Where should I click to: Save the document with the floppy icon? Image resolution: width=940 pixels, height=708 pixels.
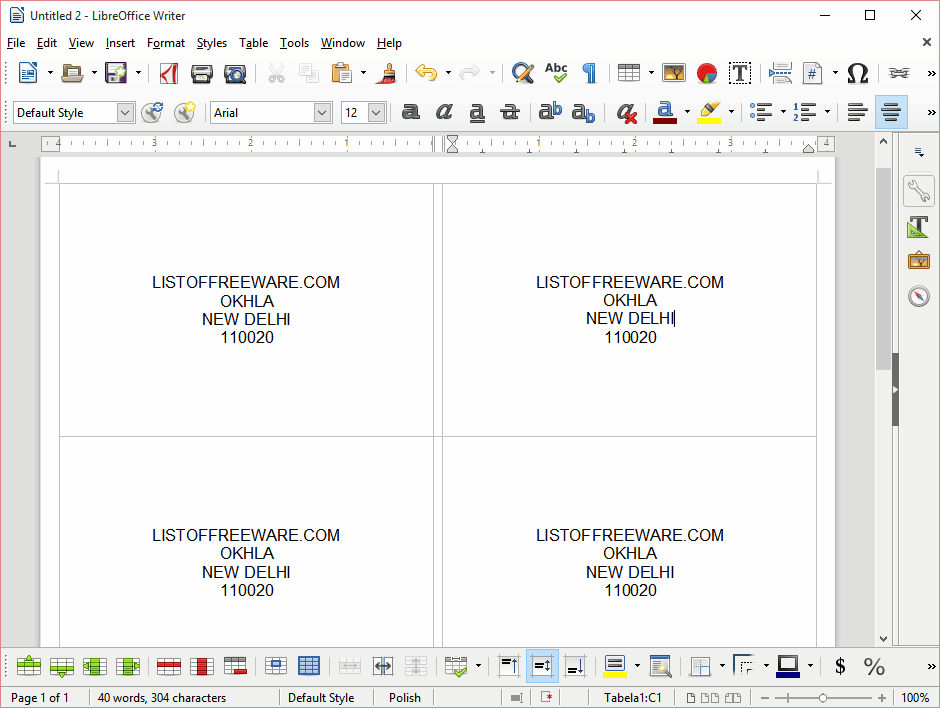[116, 73]
